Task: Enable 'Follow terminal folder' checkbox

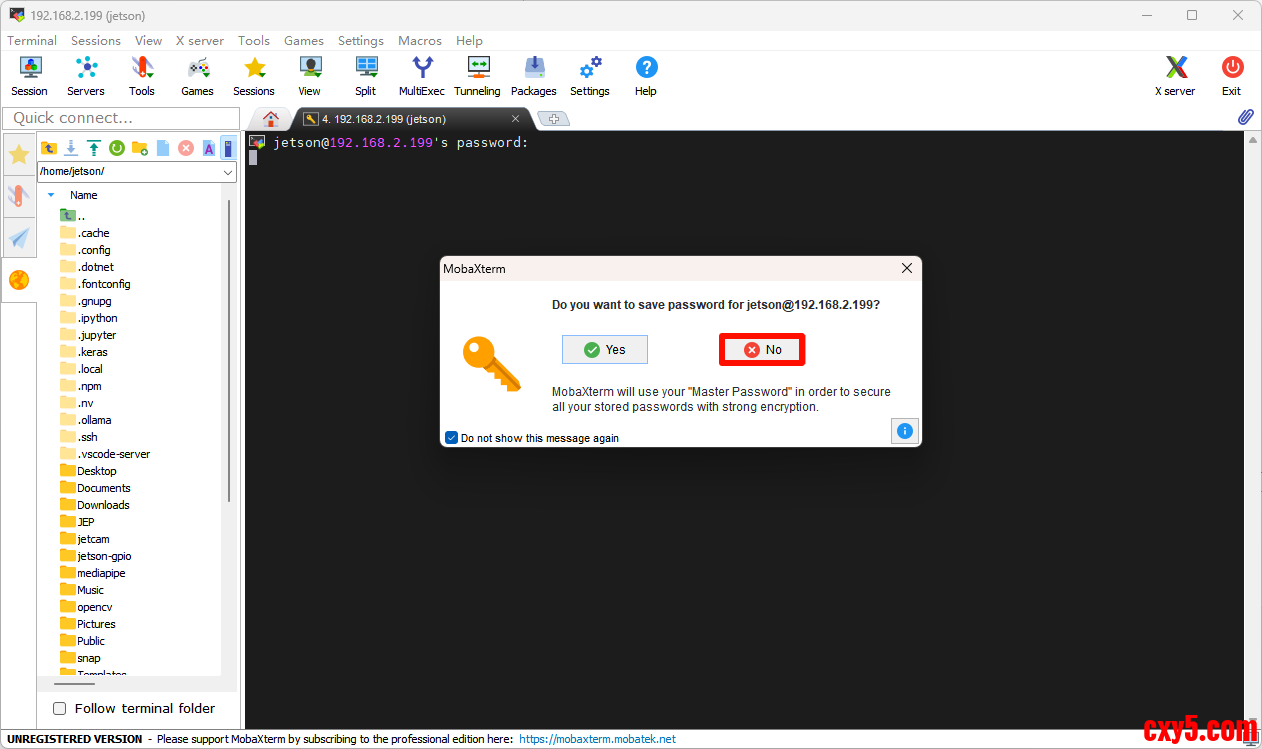Action: pyautogui.click(x=59, y=708)
